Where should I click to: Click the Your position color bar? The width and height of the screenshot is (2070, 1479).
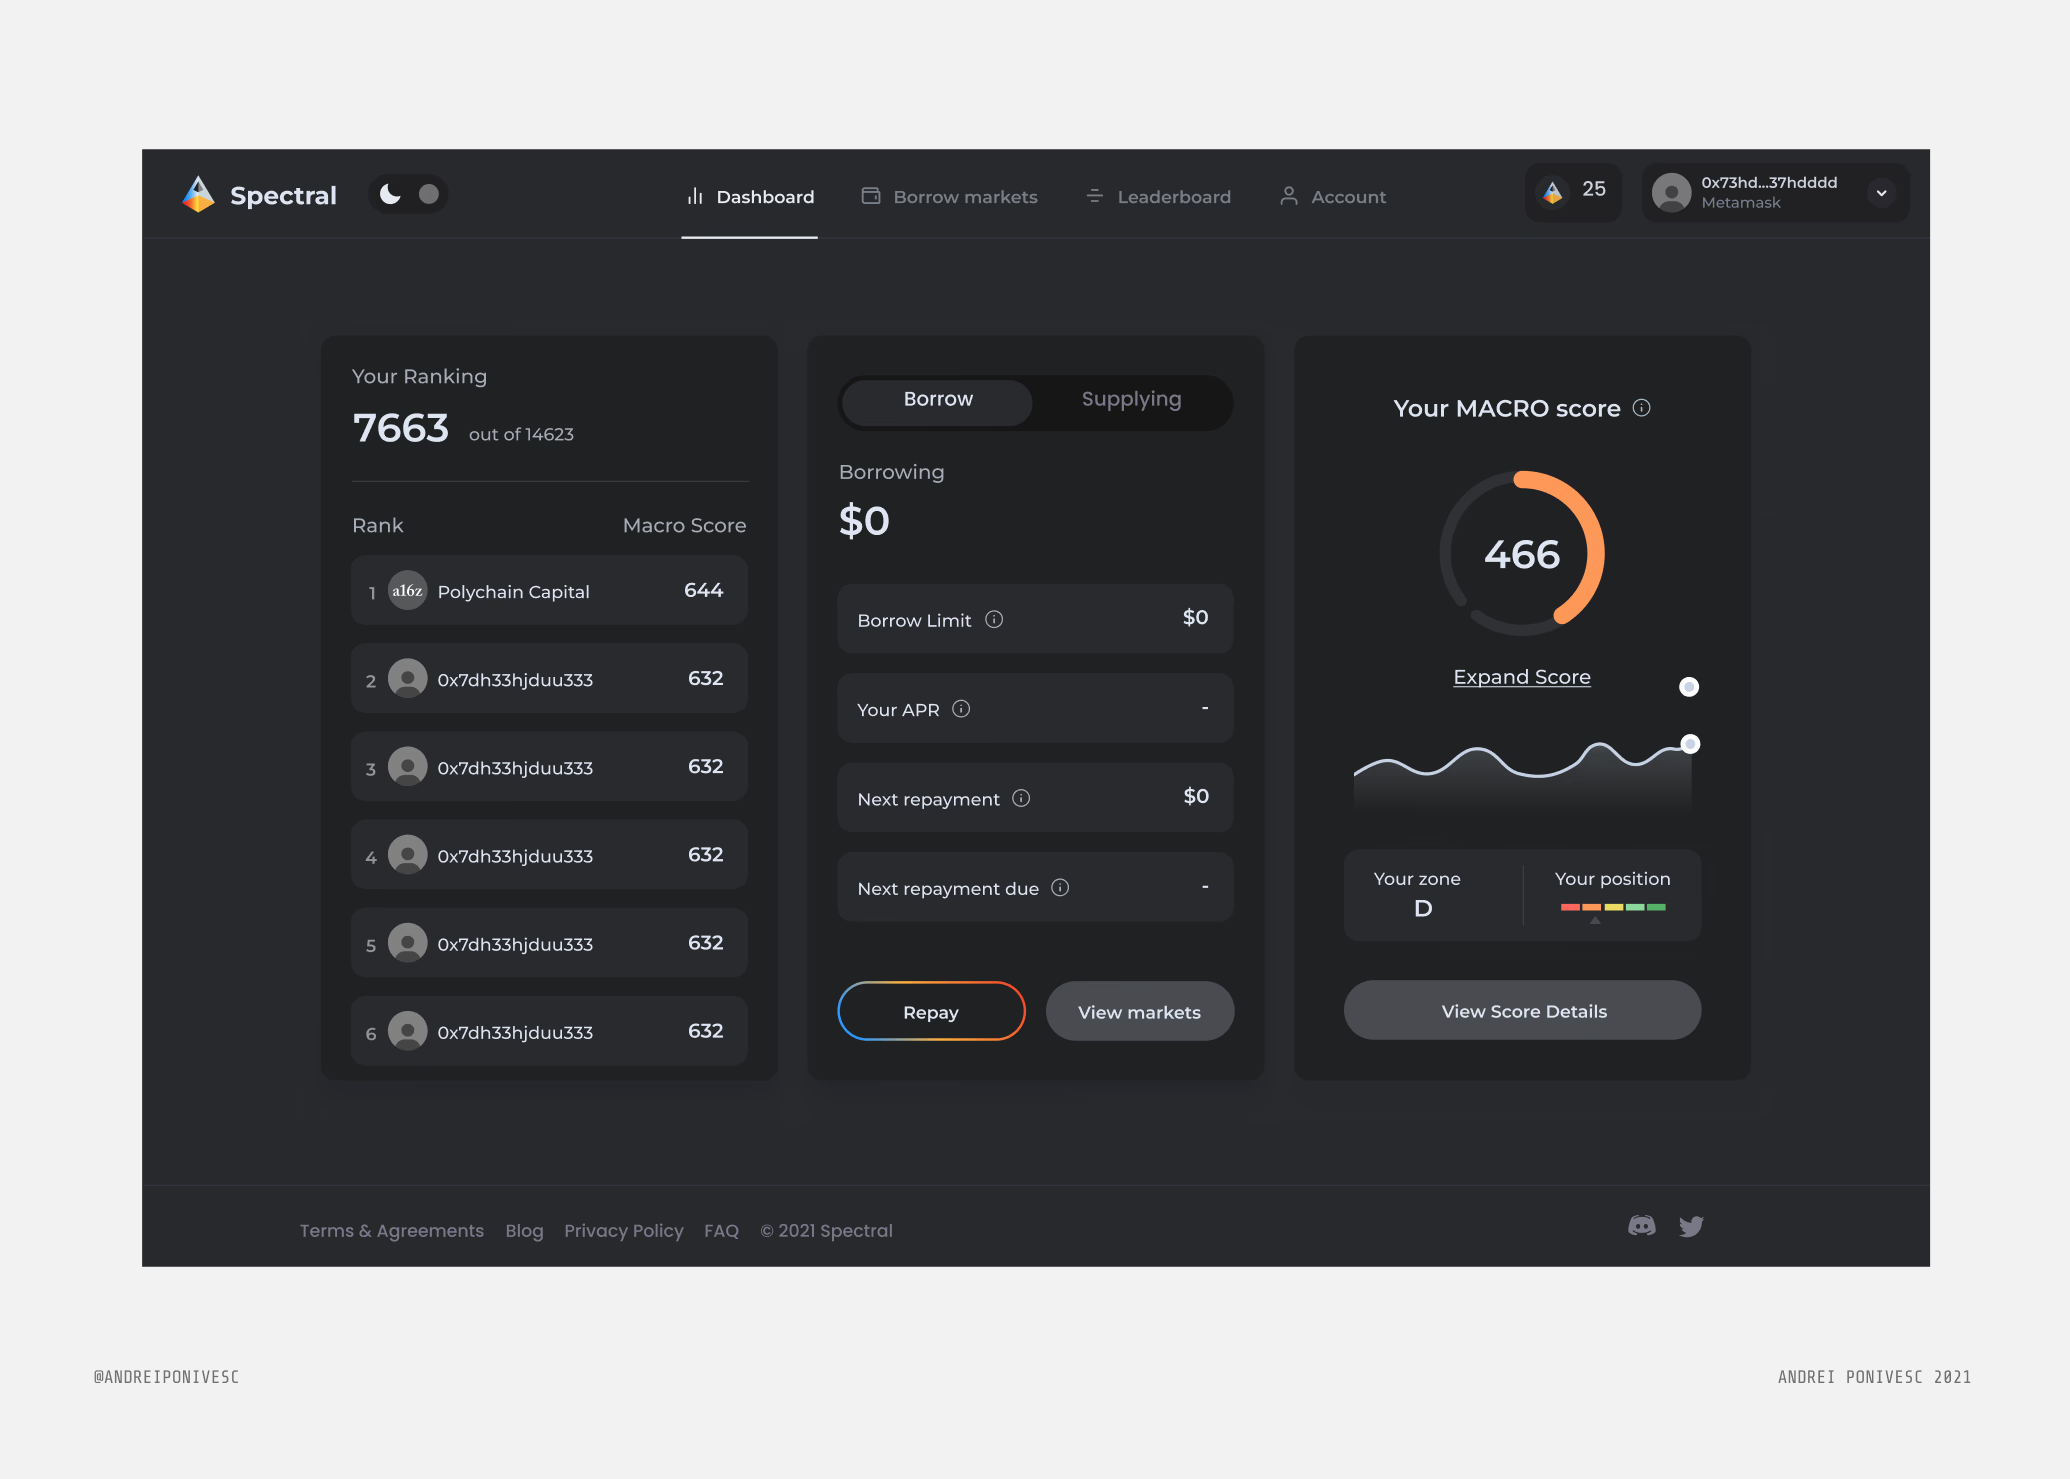pyautogui.click(x=1612, y=908)
